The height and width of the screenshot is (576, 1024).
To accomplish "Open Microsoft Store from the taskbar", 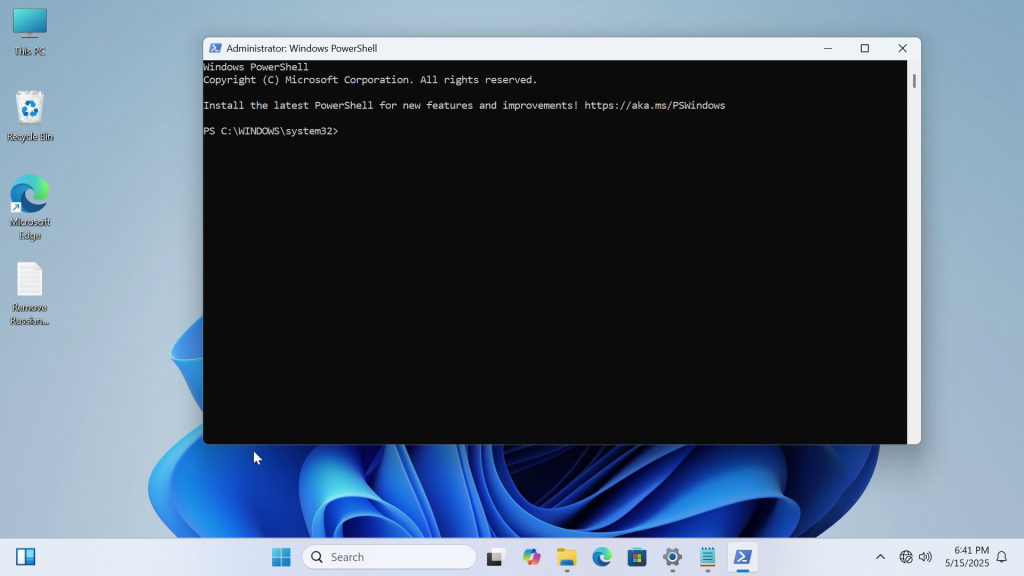I will (x=637, y=557).
